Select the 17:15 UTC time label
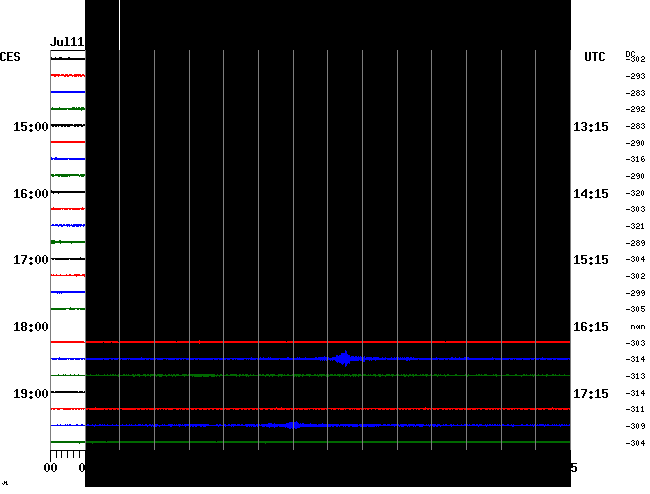Image resolution: width=650 pixels, height=494 pixels. click(591, 393)
